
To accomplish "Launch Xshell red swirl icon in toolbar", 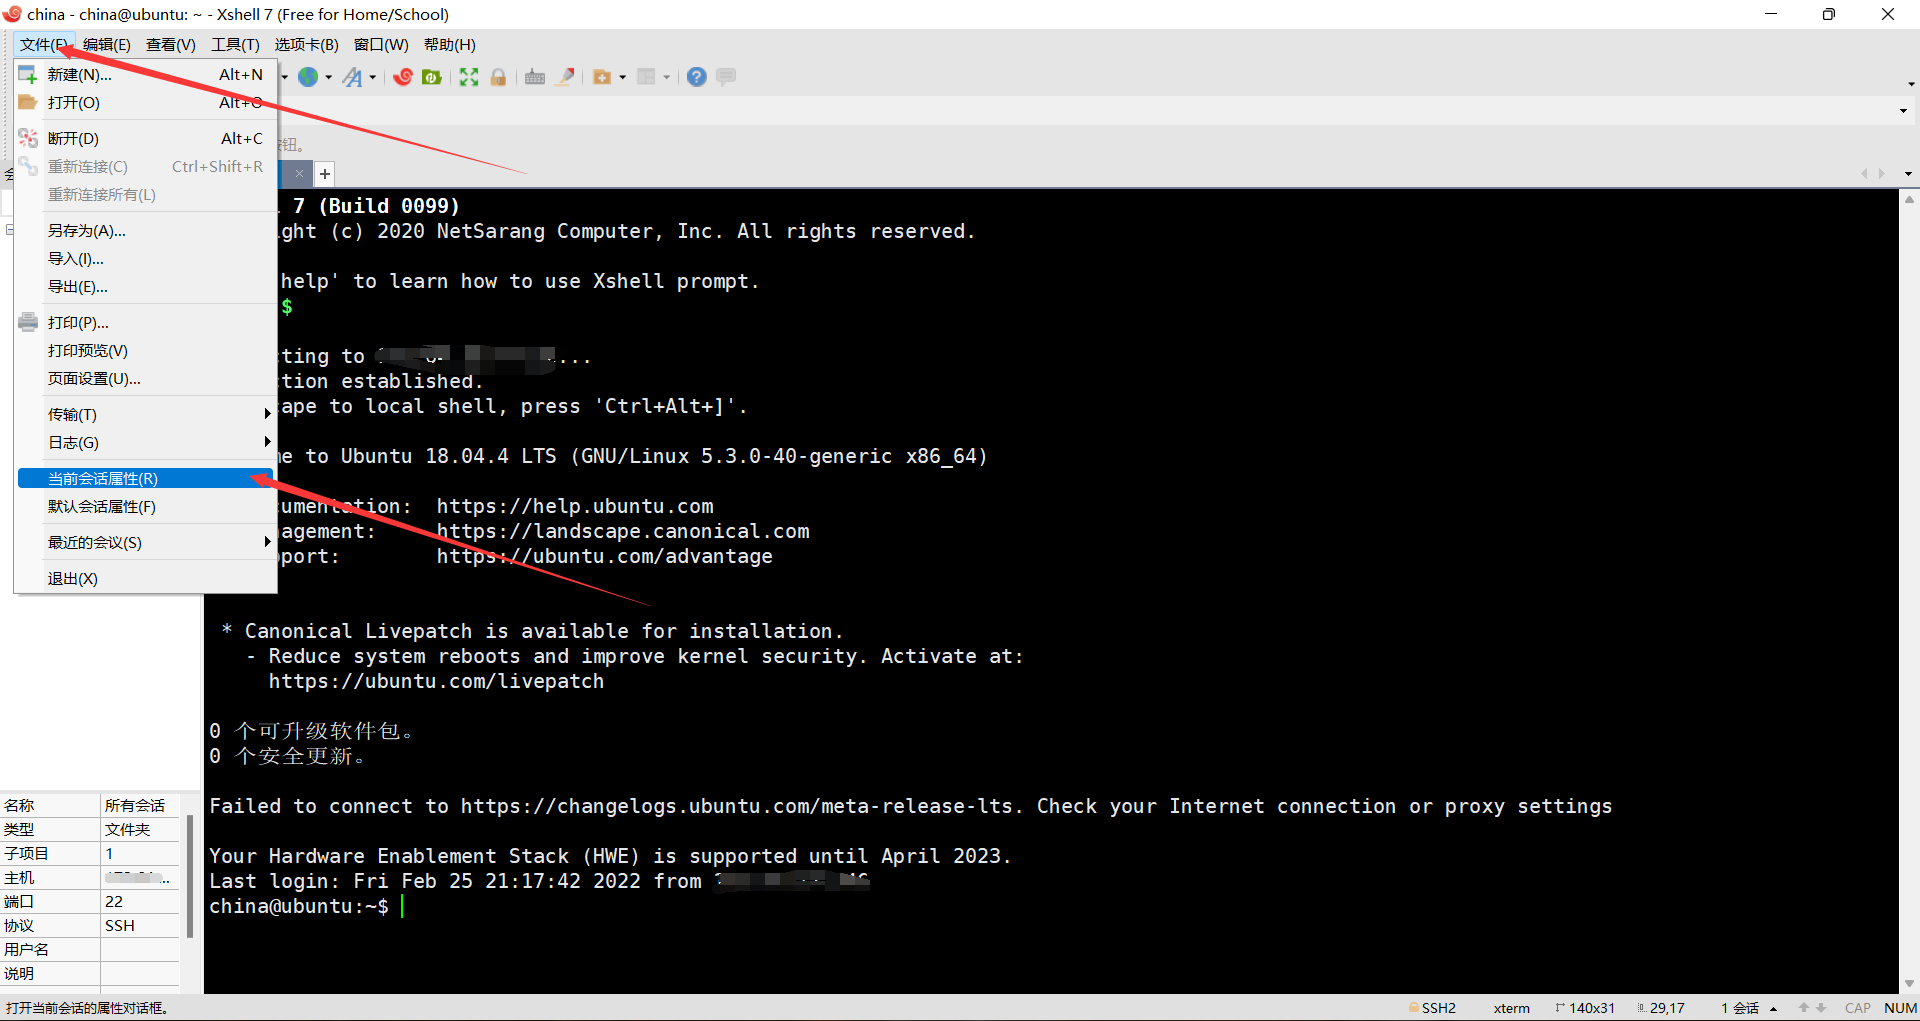I will [403, 77].
